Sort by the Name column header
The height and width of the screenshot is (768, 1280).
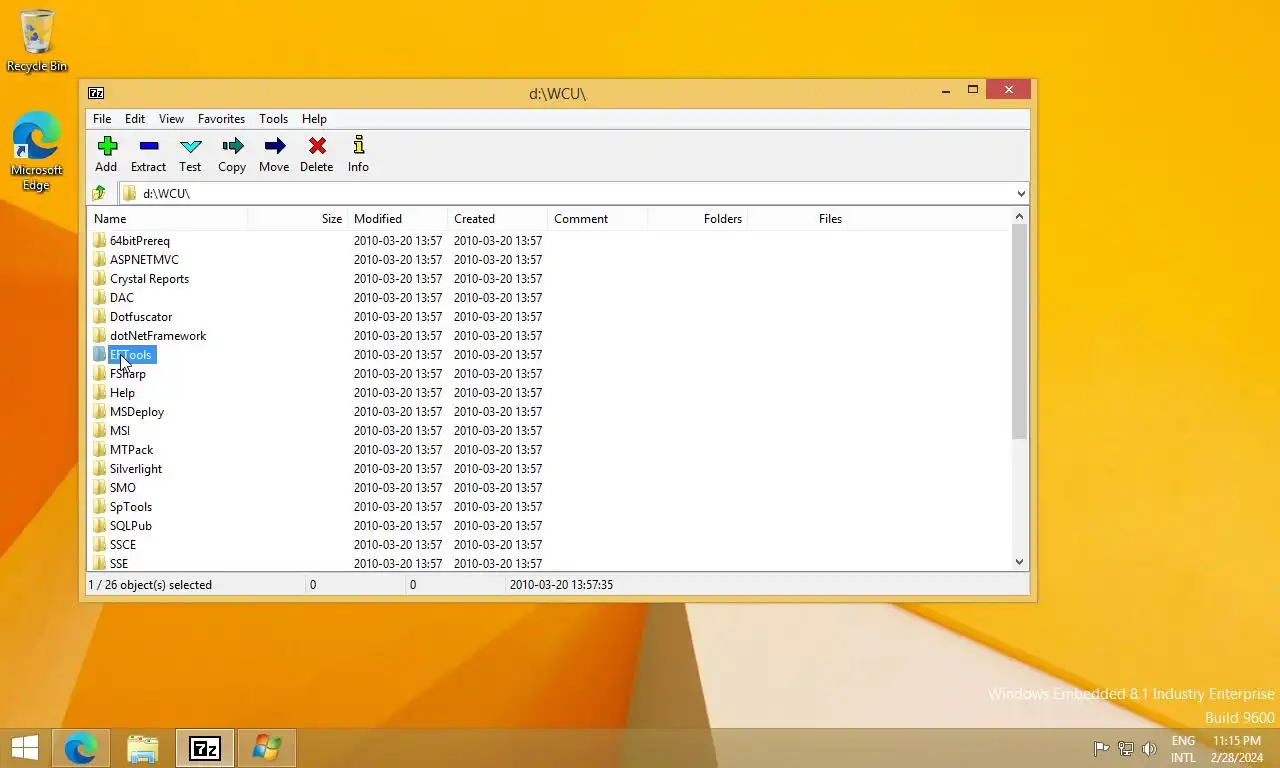[167, 219]
